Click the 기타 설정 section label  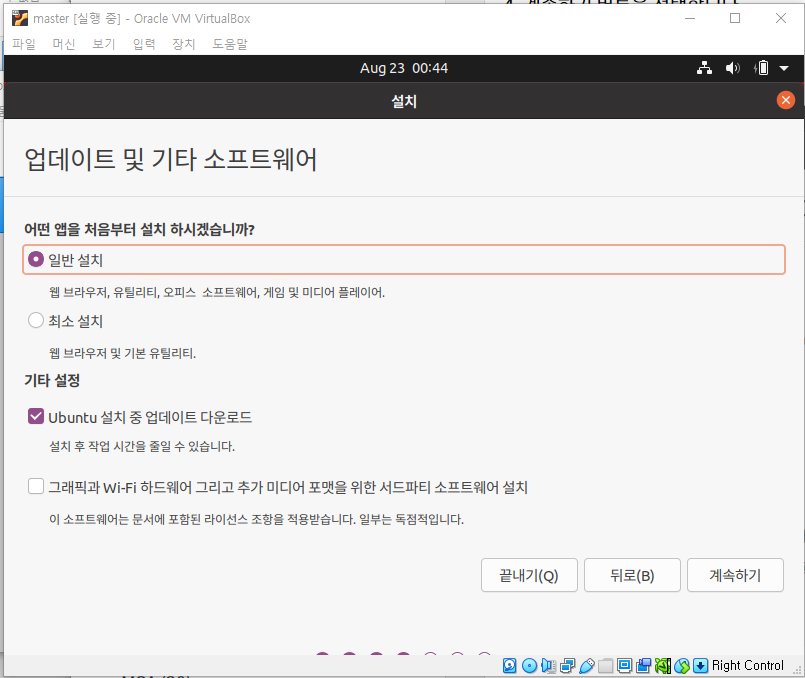52,380
